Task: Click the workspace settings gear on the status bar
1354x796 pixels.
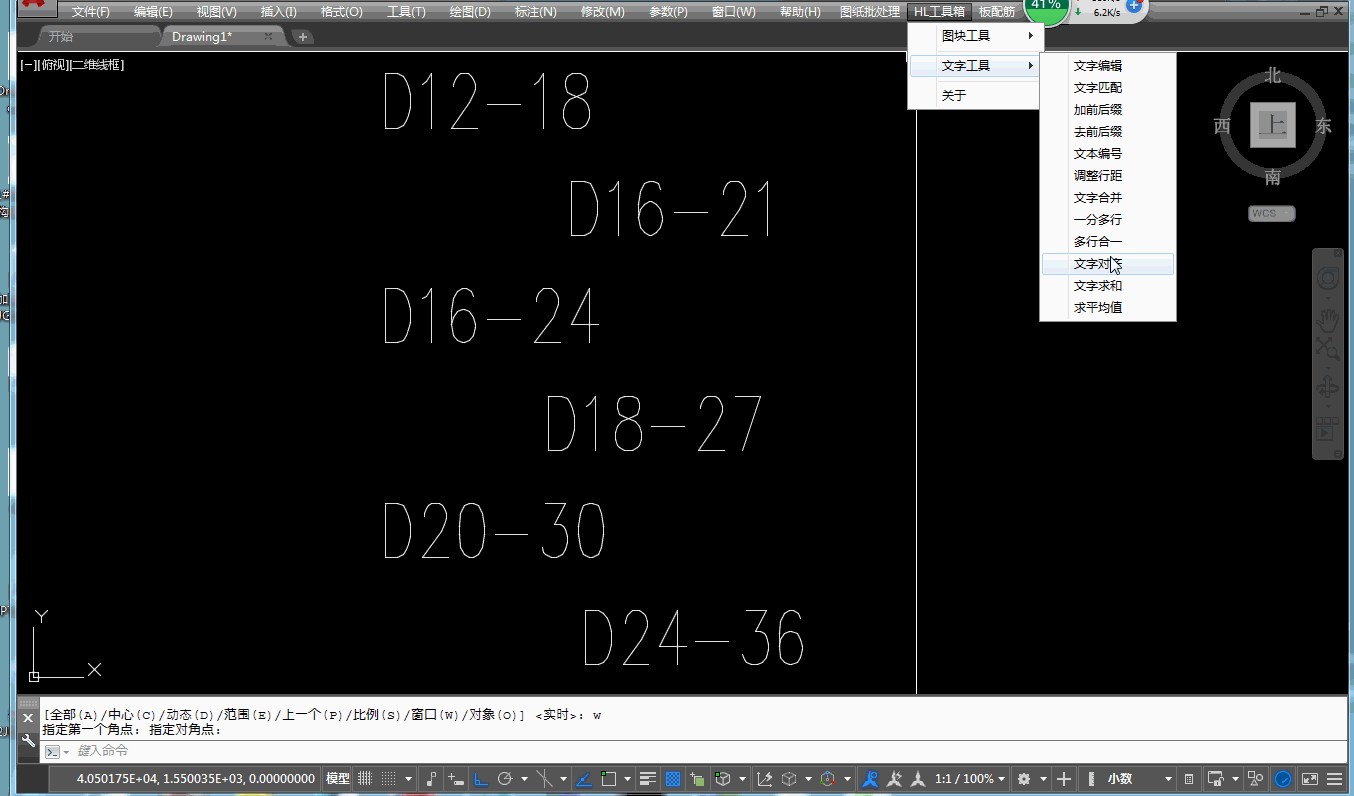Action: click(1024, 778)
